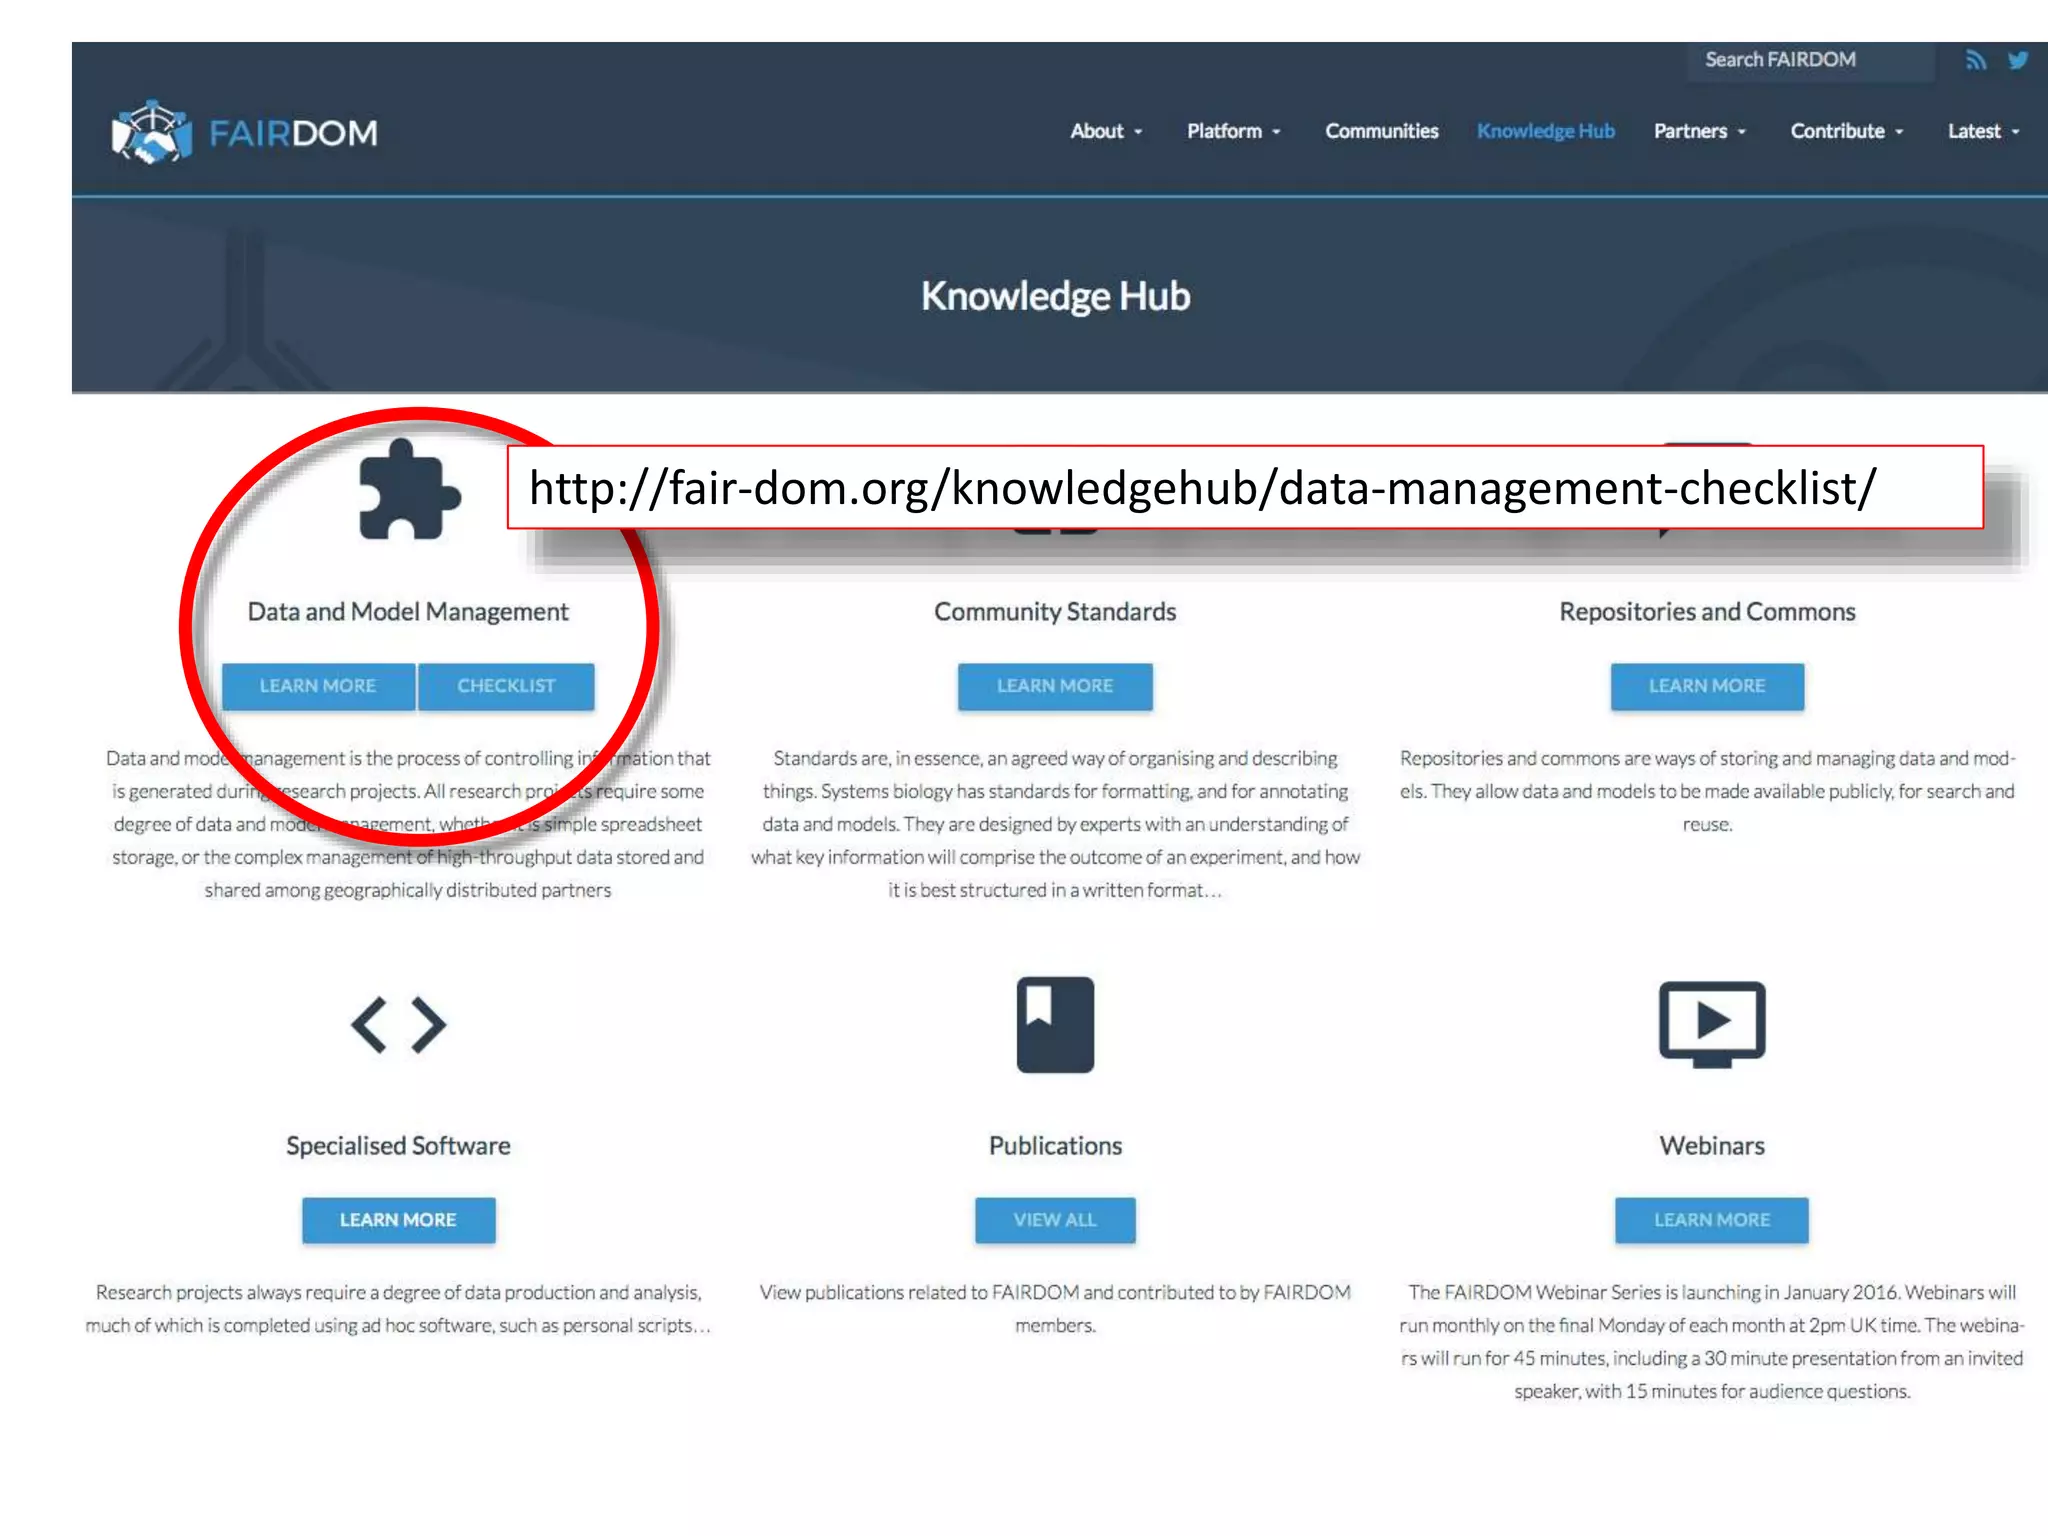Select the Repositories and Commons heading
Image resolution: width=2048 pixels, height=1536 pixels.
point(1707,612)
